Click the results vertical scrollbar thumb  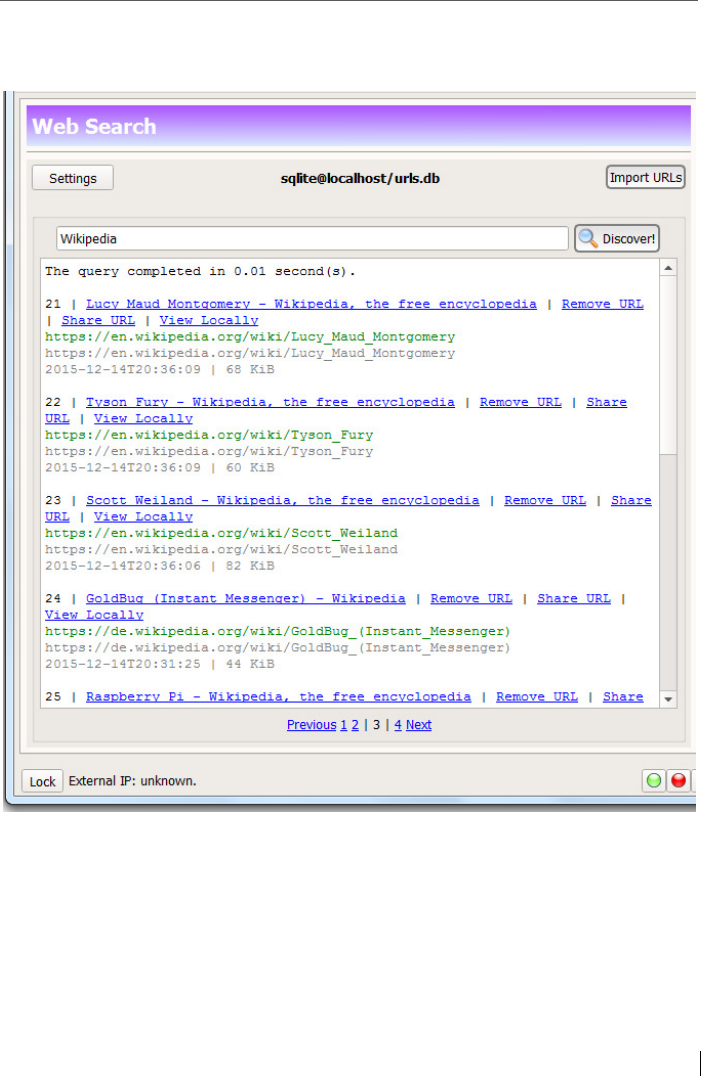(668, 364)
